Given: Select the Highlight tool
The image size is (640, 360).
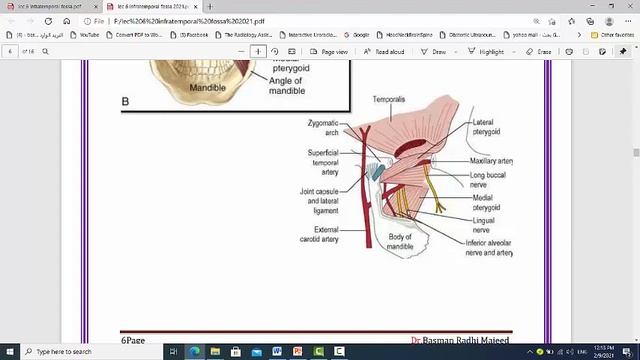Looking at the screenshot, I should coord(486,52).
